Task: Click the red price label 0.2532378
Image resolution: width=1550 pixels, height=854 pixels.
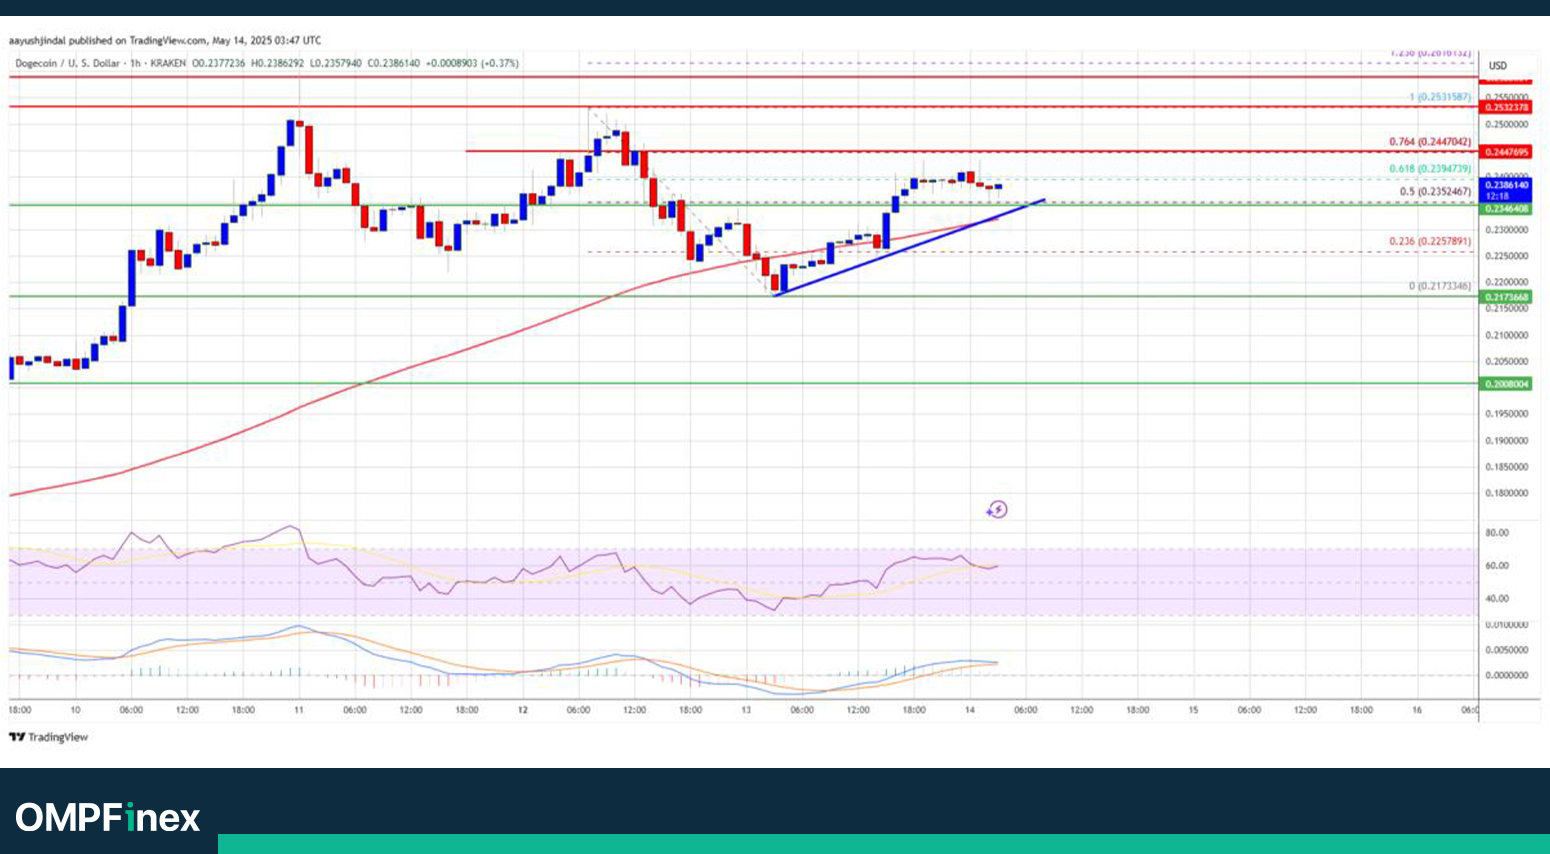Action: pos(1506,107)
